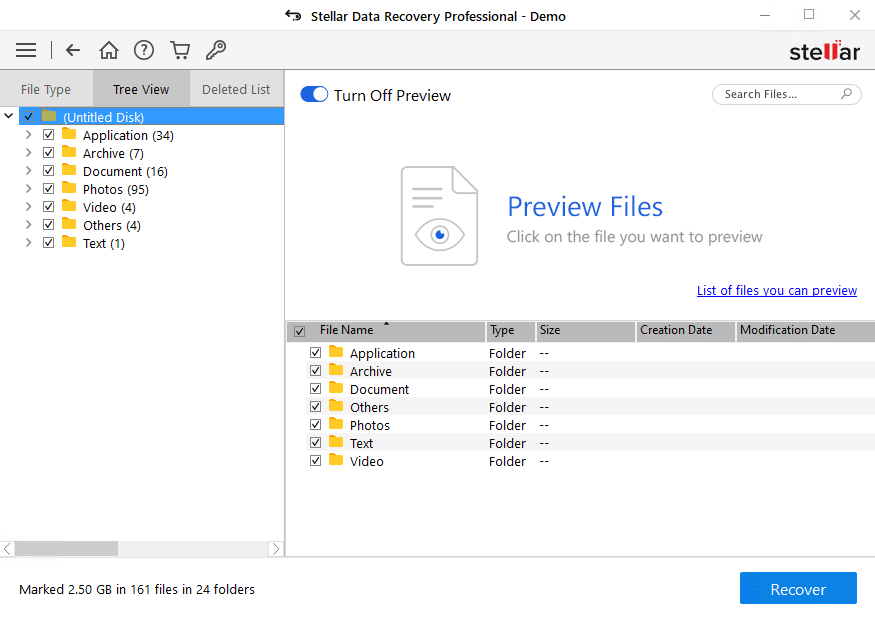Open Help question mark icon
Viewport: 875px width, 618px height.
[144, 50]
